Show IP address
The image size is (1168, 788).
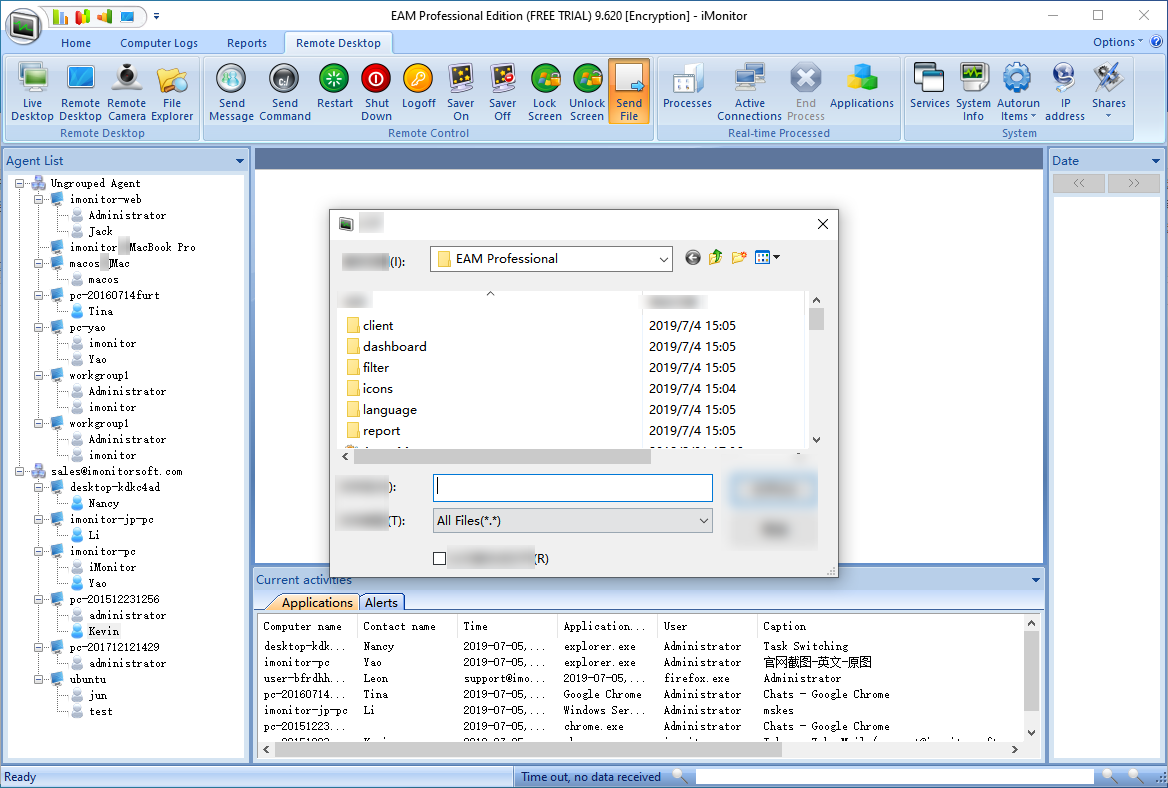(x=1064, y=92)
